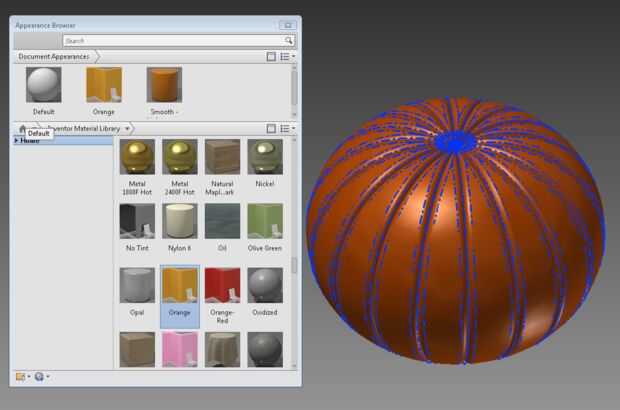Image resolution: width=620 pixels, height=410 pixels.
Task: Open the Inventor Material Library dropdown
Action: coord(127,128)
